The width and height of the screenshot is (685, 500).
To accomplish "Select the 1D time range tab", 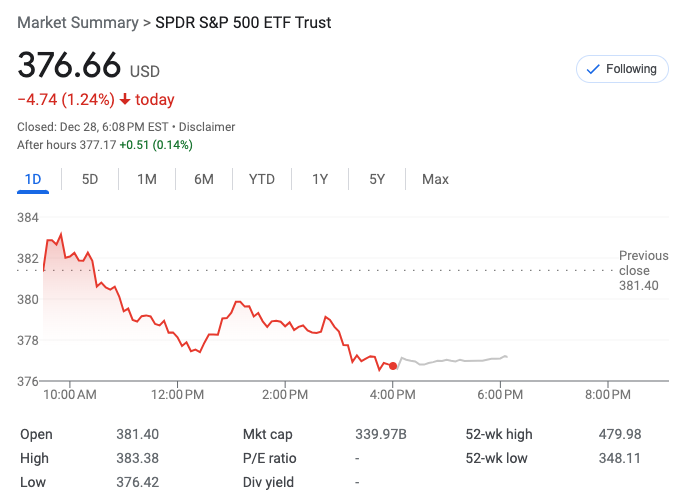I will click(33, 179).
